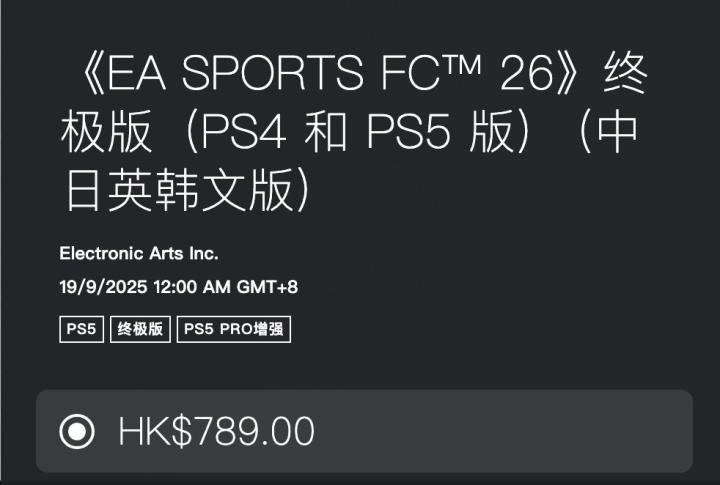Select the HK$789.00 radio button
Screen dimensions: 720x485
77,432
